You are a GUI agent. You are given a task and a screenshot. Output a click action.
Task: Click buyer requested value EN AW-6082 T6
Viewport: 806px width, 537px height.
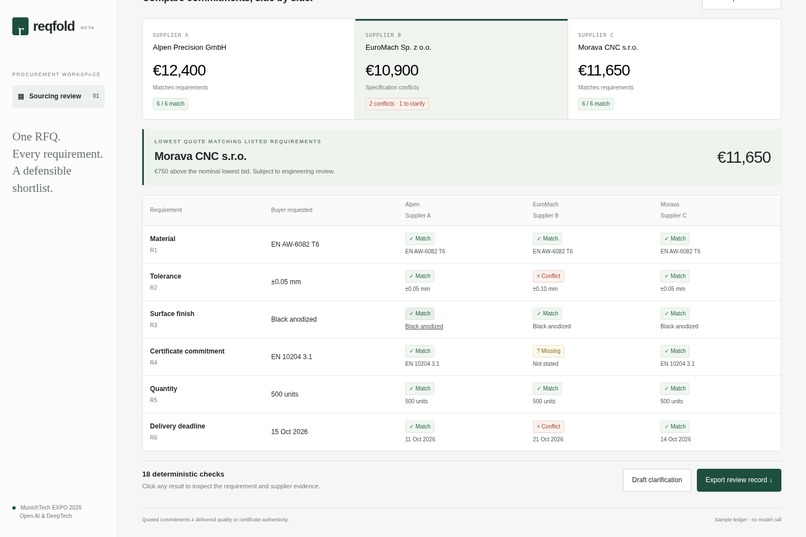pyautogui.click(x=295, y=244)
